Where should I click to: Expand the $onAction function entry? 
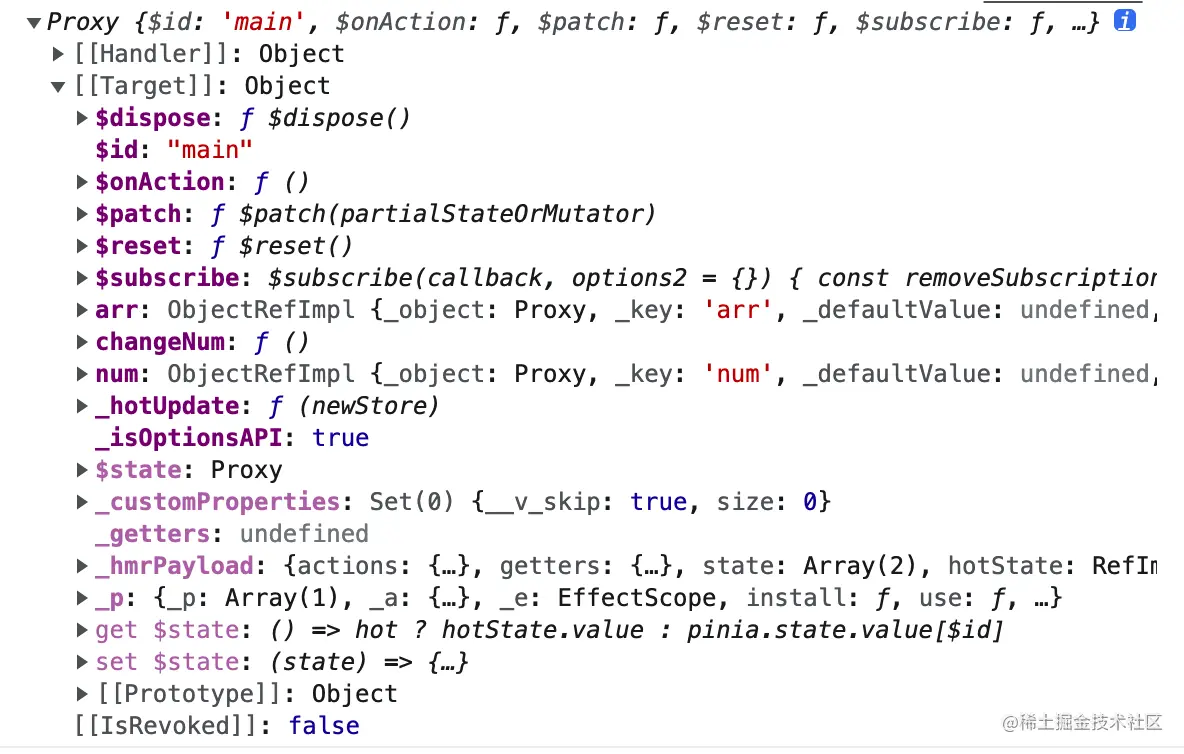point(82,181)
